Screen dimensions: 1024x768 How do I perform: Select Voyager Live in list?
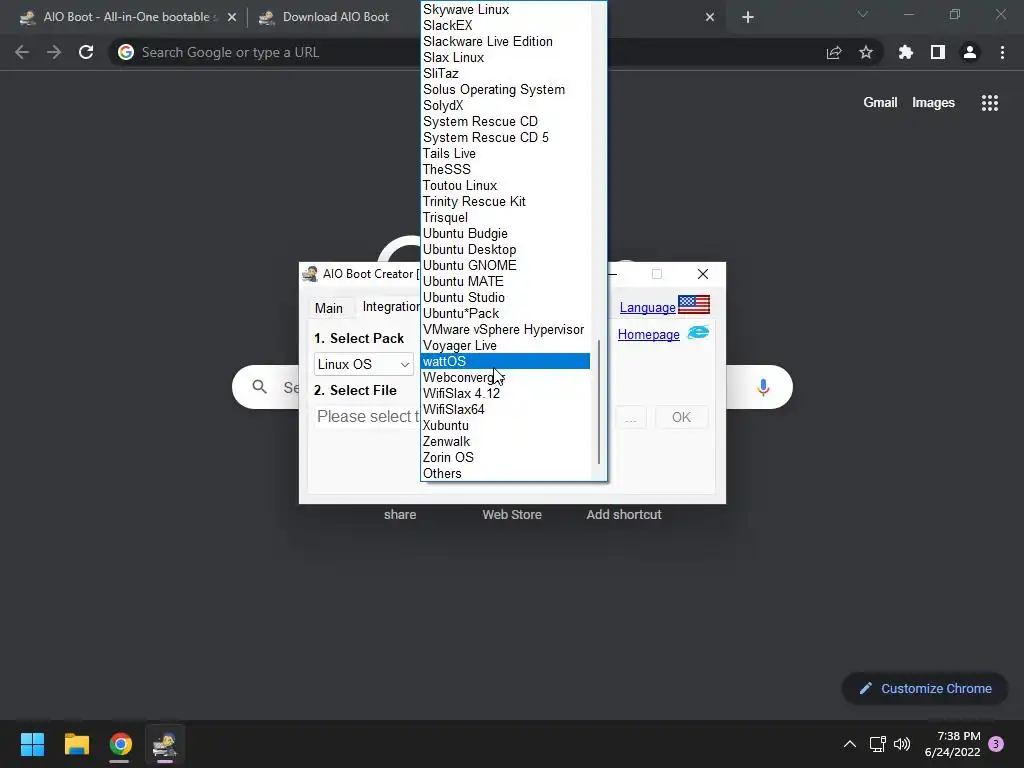(505, 345)
